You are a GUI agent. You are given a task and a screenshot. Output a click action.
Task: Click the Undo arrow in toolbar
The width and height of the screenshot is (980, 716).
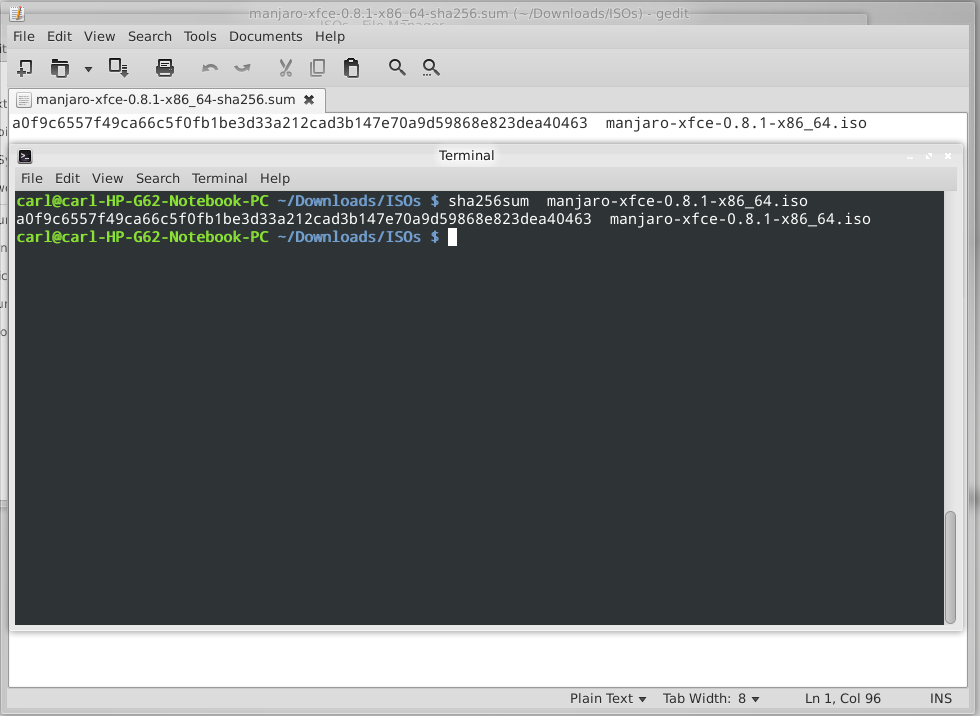pyautogui.click(x=210, y=68)
